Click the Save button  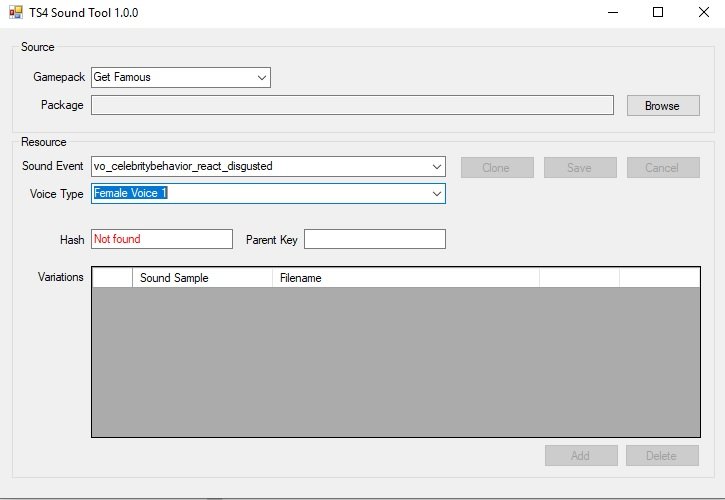pyautogui.click(x=580, y=167)
